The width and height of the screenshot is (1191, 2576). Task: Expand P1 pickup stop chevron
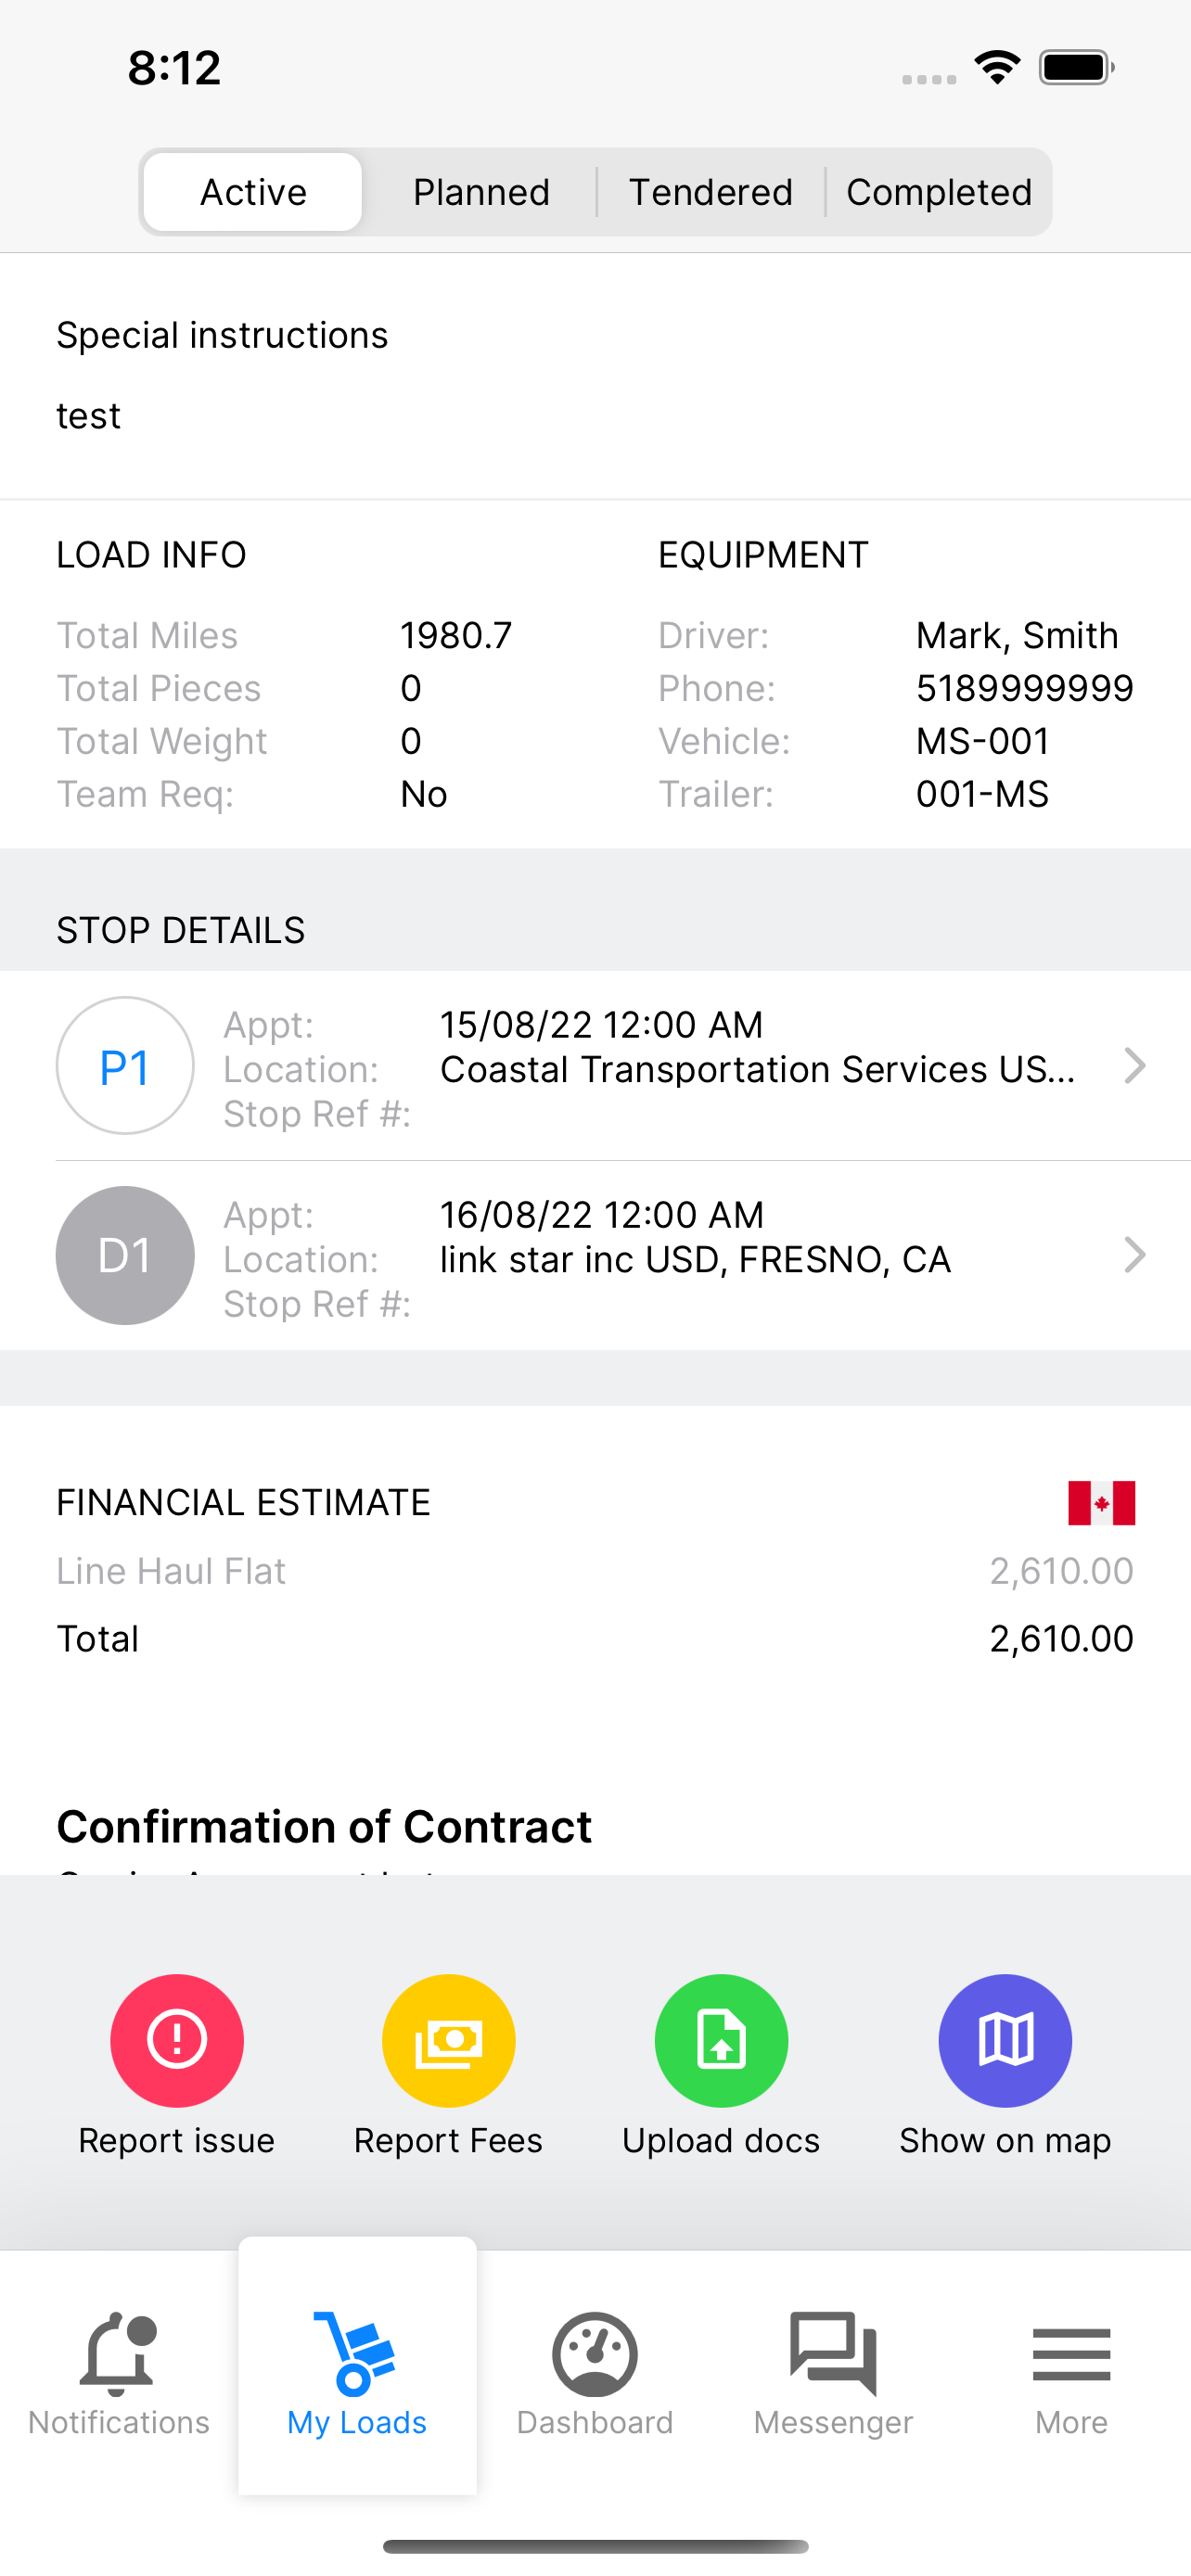tap(1134, 1066)
